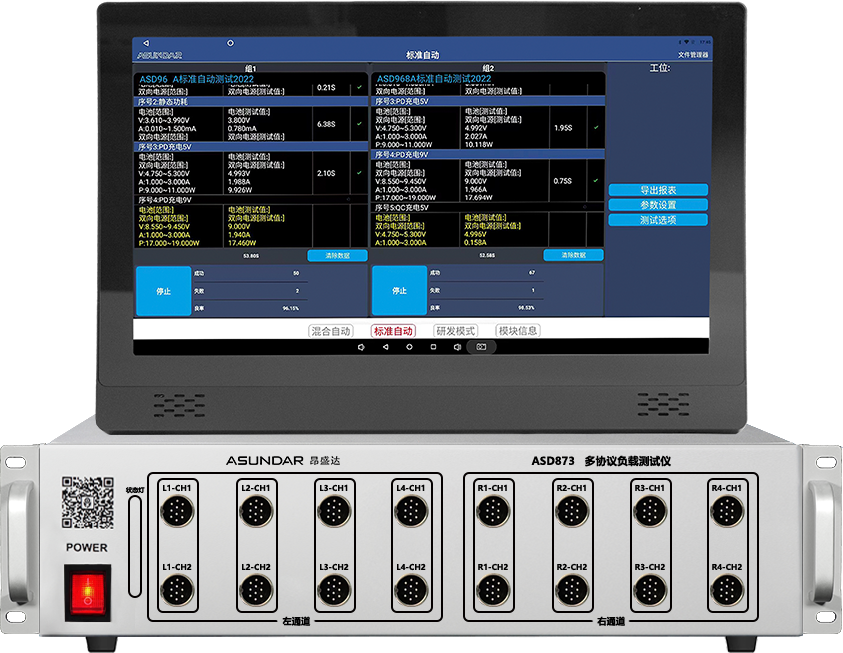
Task: Click the L2-CH2 connector port
Action: pos(256,590)
